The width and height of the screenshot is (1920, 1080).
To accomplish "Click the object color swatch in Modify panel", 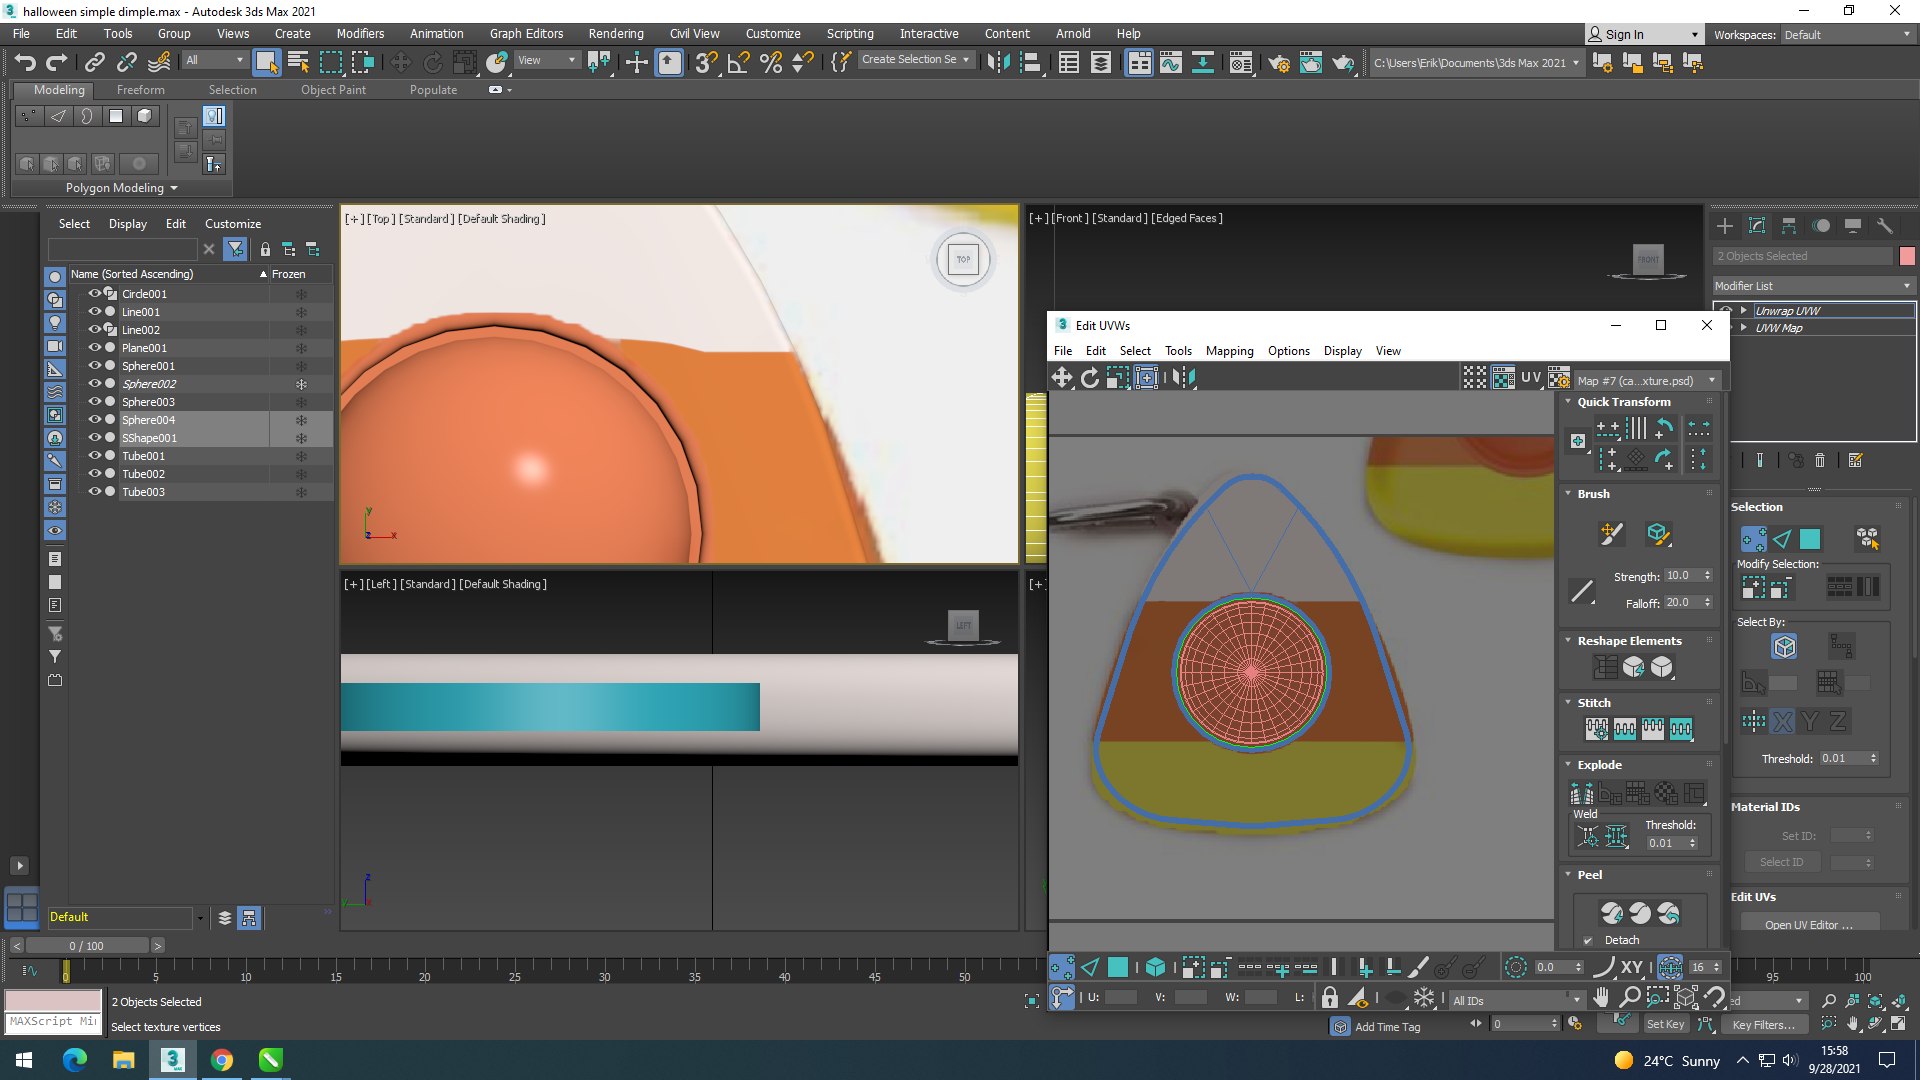I will coord(1907,257).
